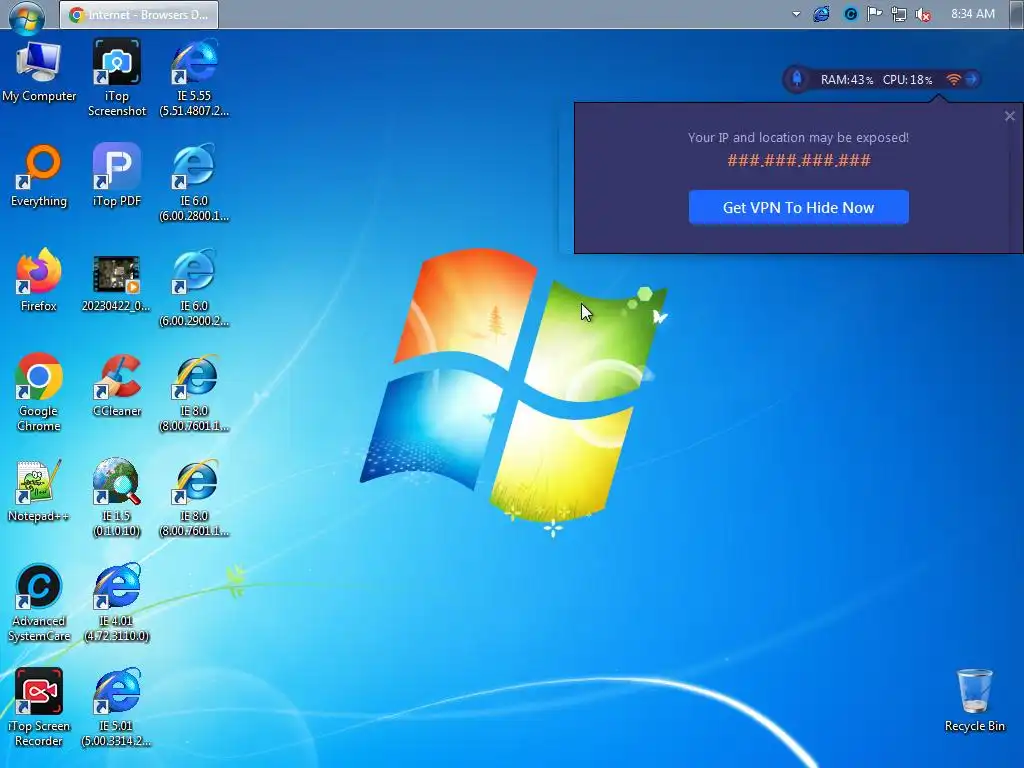Open the My Computer desktop icon
Screen dimensions: 1024x768
[39, 71]
